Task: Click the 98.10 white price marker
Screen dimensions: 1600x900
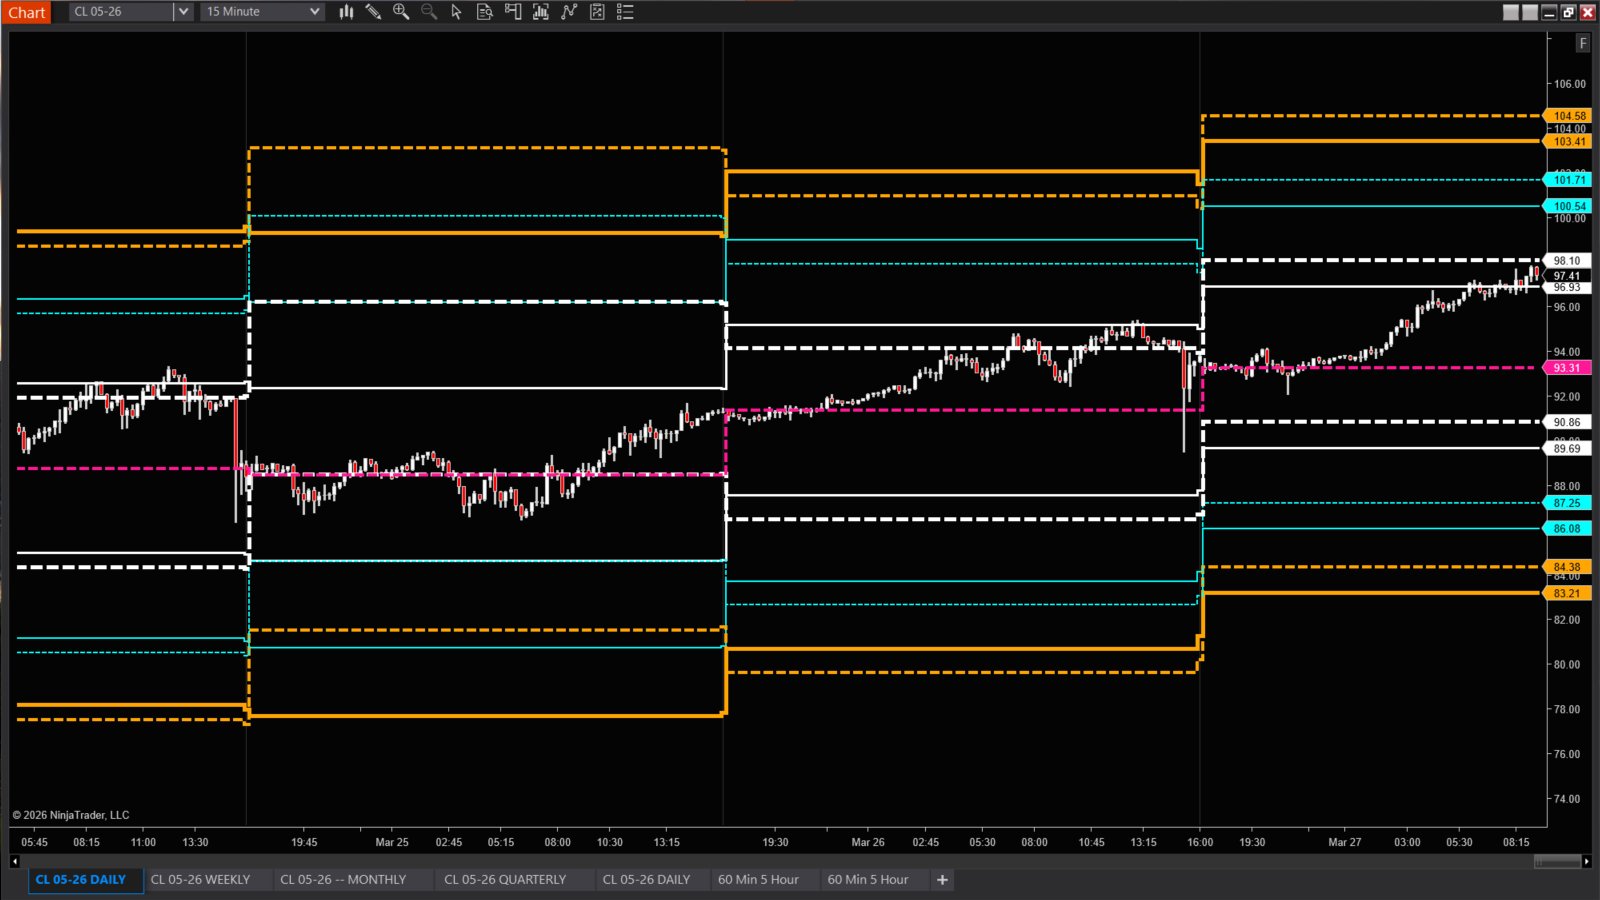Action: (x=1568, y=261)
